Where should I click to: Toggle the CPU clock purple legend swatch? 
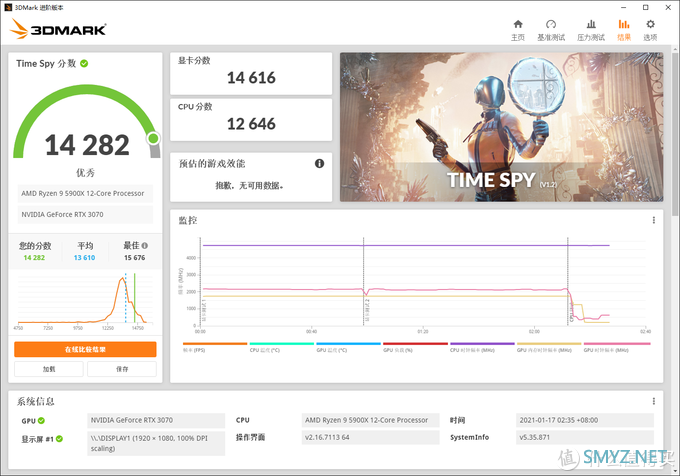pos(482,344)
